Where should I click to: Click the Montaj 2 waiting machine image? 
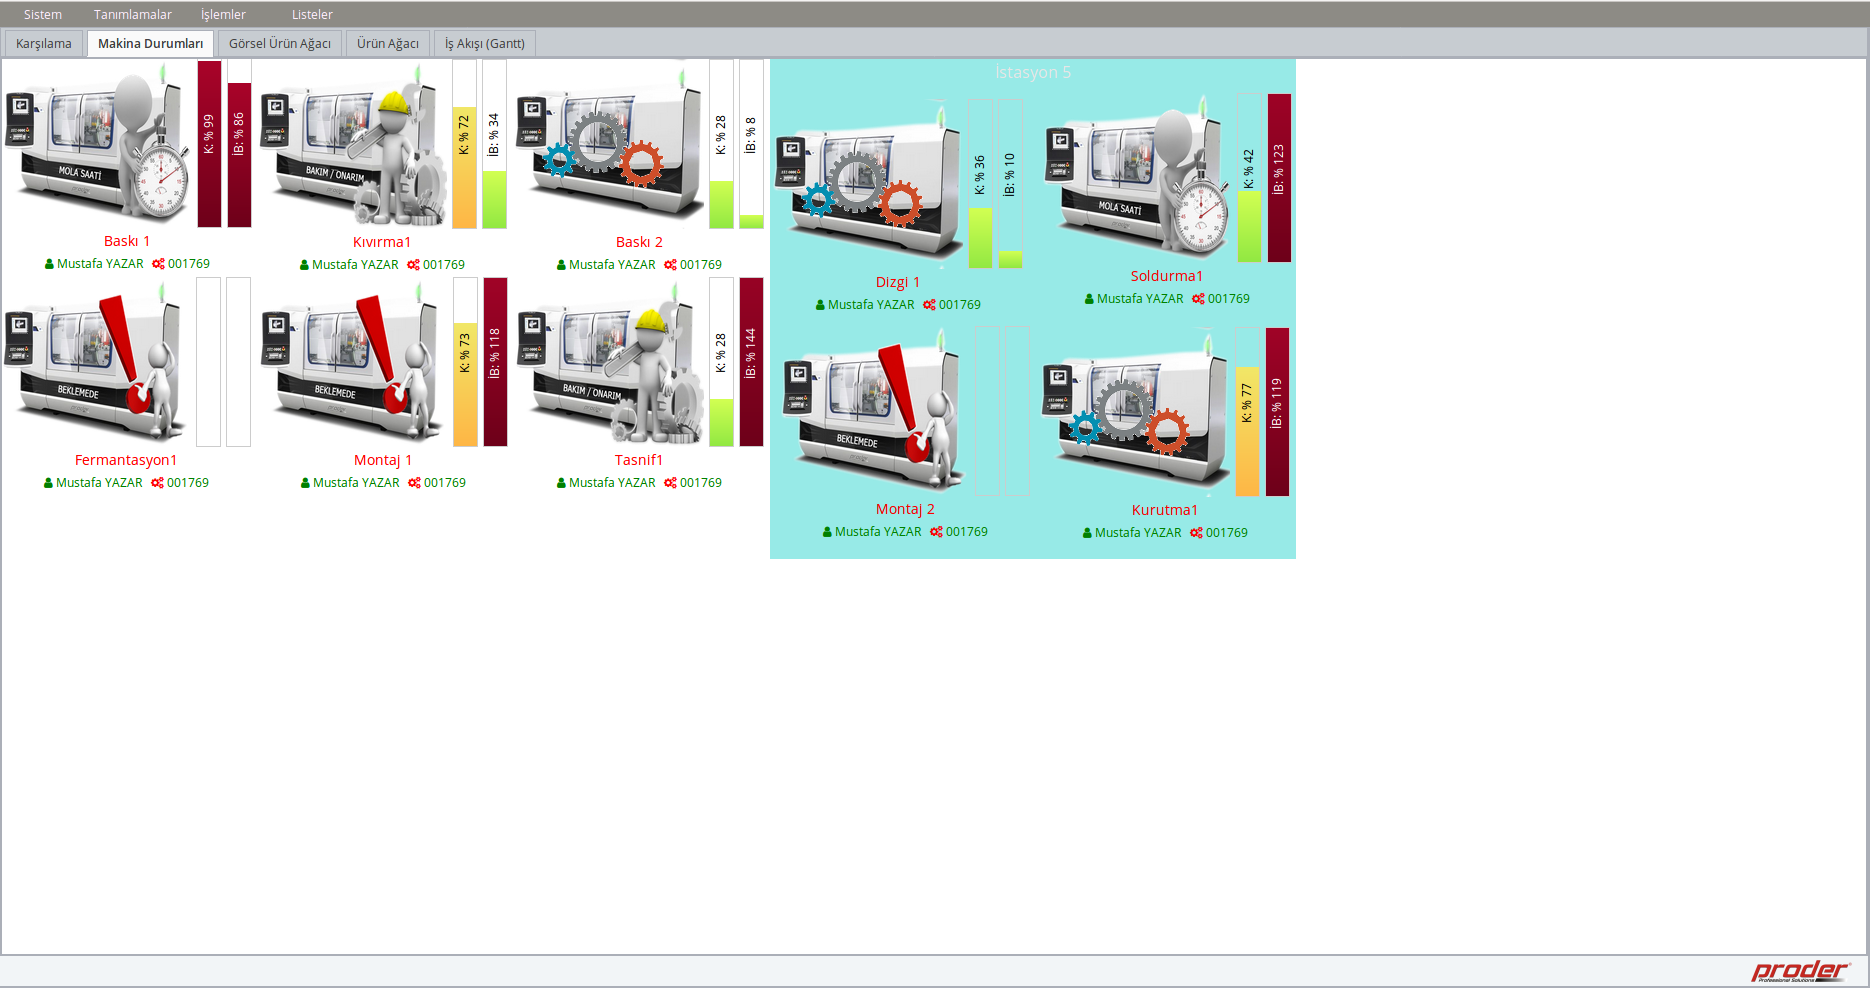[x=873, y=412]
